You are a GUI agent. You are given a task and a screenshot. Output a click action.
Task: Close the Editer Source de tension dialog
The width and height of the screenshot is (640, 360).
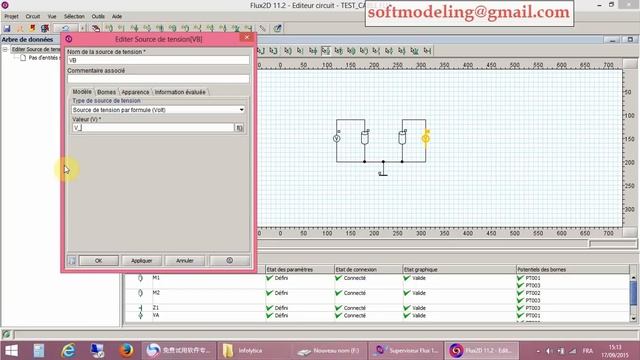click(x=247, y=38)
